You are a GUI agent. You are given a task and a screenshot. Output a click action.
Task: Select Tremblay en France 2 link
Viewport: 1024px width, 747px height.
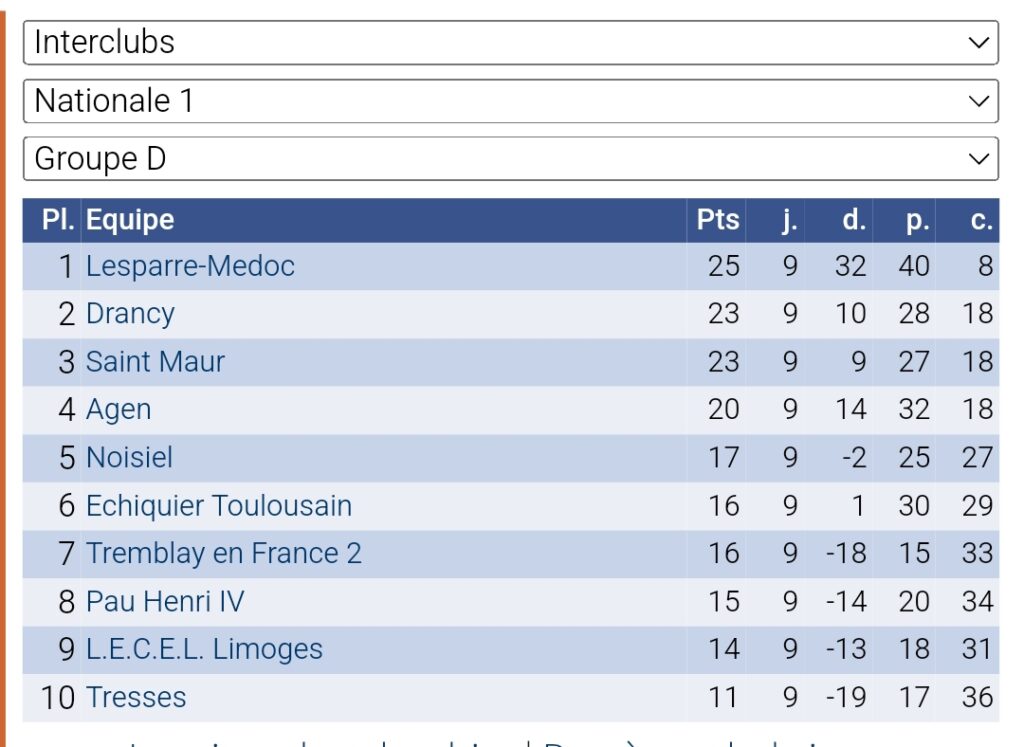tap(223, 554)
